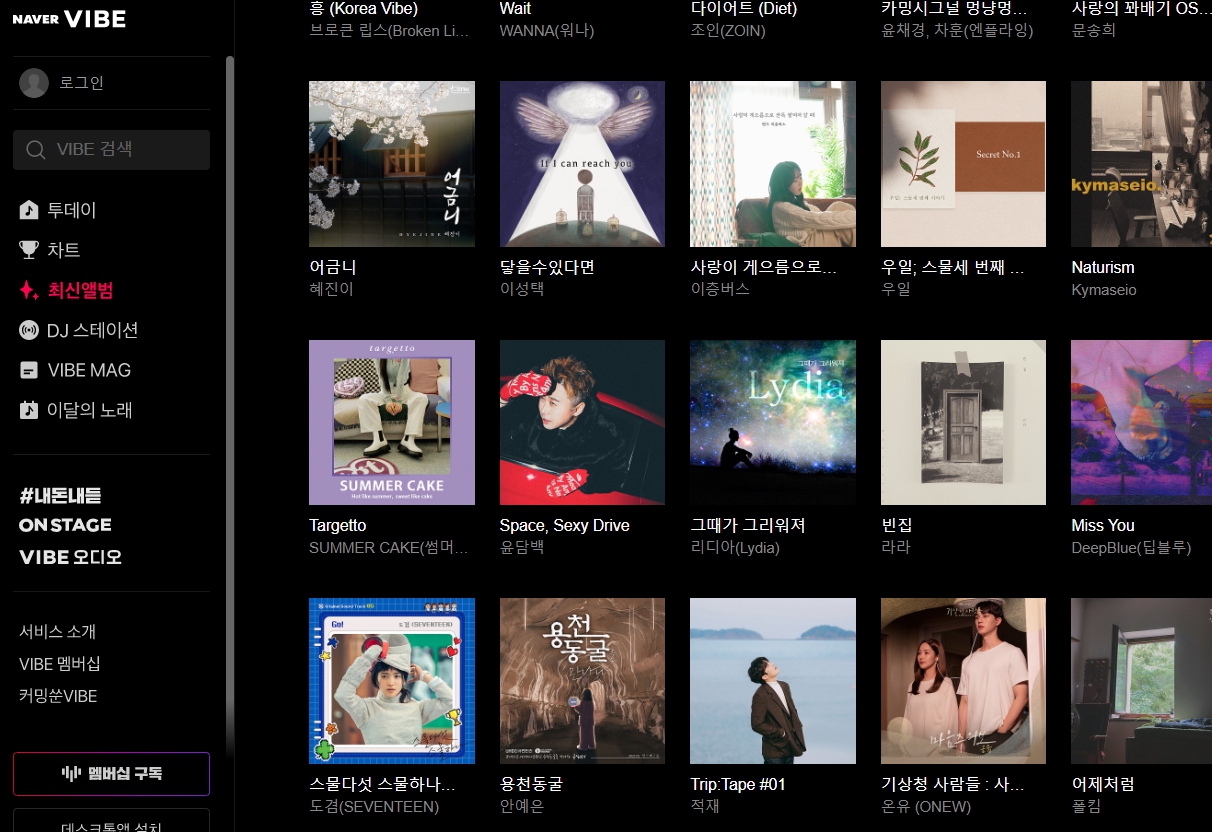Open 서비스 소개 page
Viewport: 1212px width, 832px height.
(57, 632)
